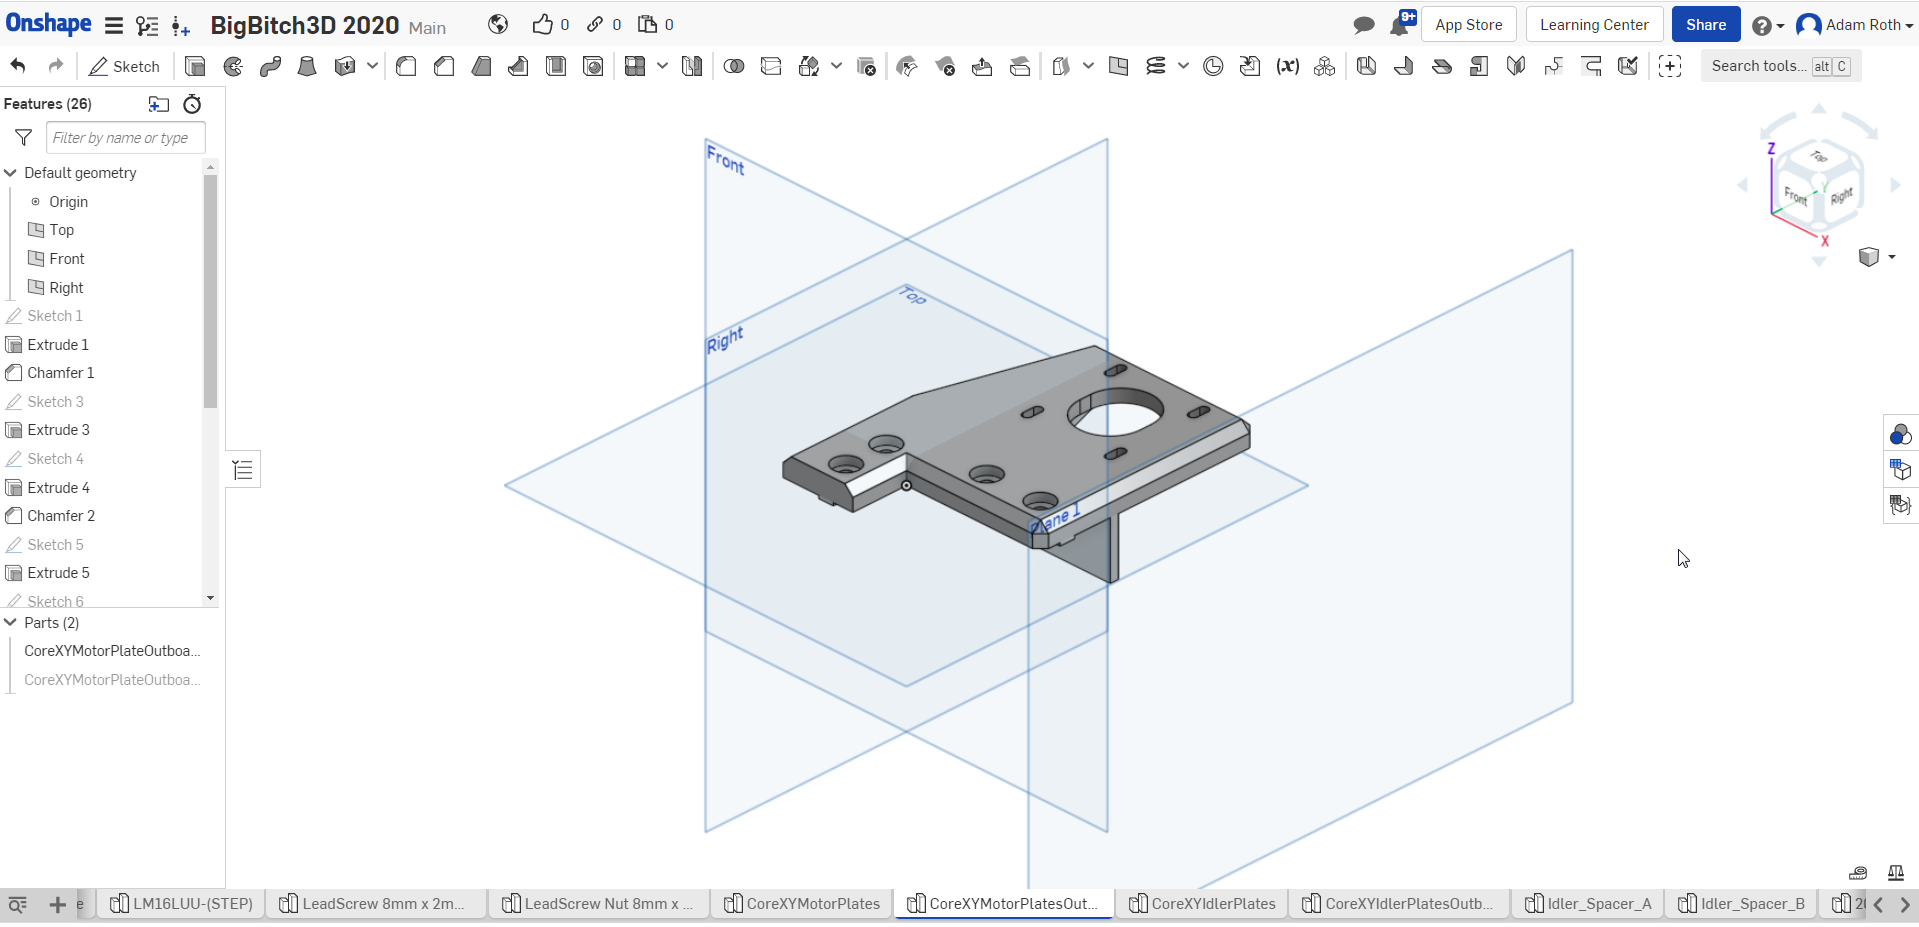Select the Boolean tool
The width and height of the screenshot is (1919, 927).
tap(734, 66)
